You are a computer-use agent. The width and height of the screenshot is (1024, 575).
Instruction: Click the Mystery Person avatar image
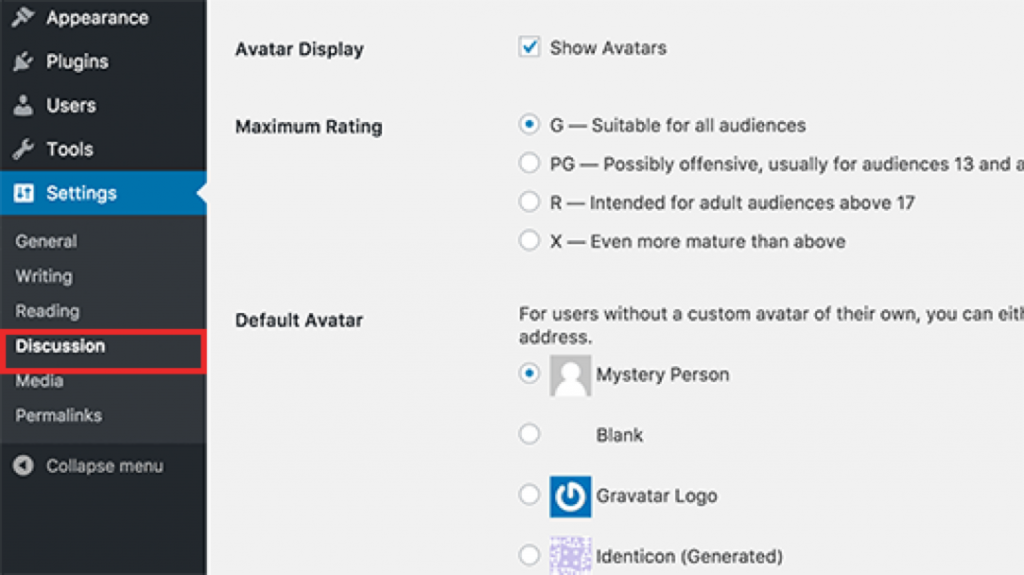pos(570,375)
